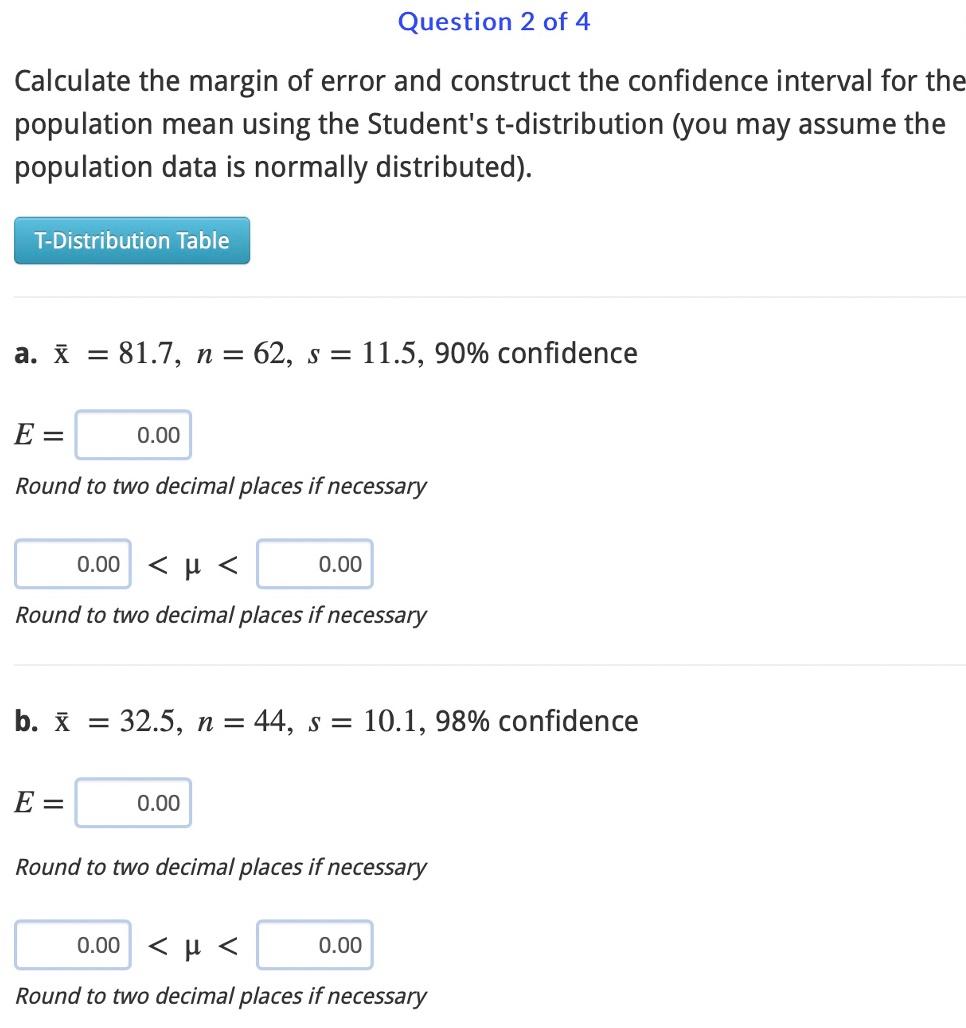
Task: Click the margin of error box under part a
Action: [x=133, y=434]
